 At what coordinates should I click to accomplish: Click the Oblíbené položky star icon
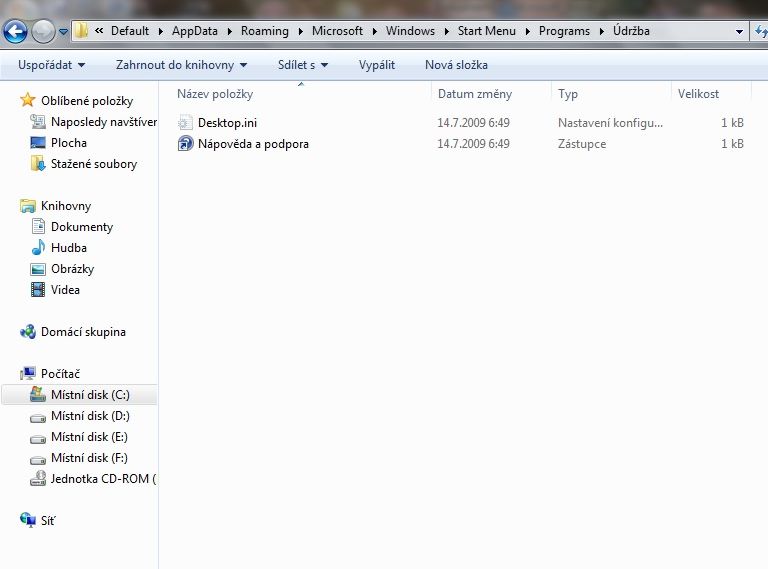[x=27, y=100]
